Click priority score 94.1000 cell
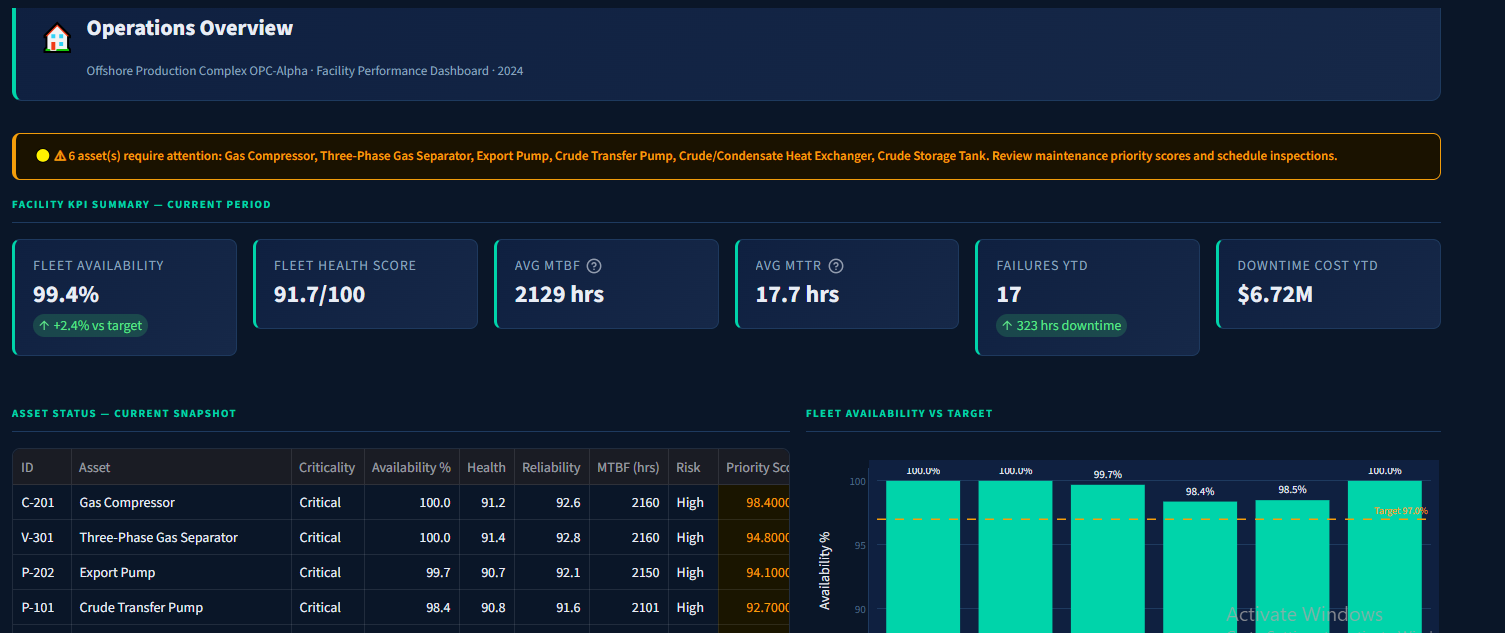 [754, 572]
